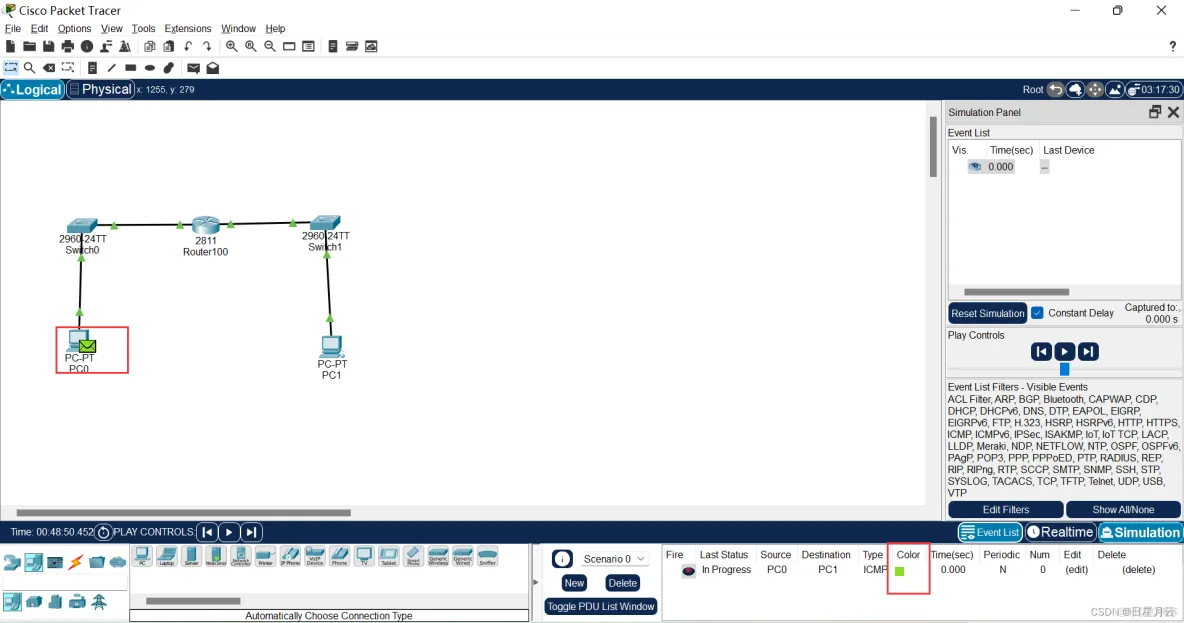Click the Zoom Out magnifier icon
Image resolution: width=1184 pixels, height=623 pixels.
point(270,47)
